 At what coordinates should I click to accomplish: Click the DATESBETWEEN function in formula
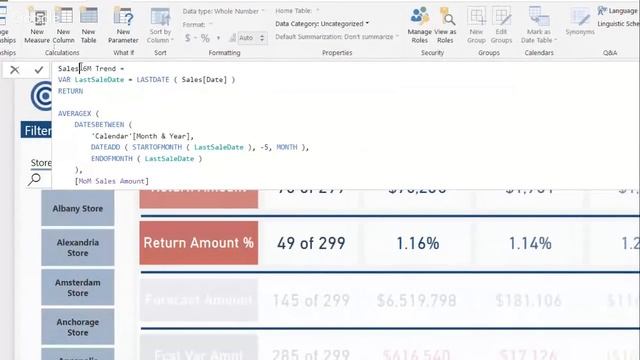(x=99, y=124)
